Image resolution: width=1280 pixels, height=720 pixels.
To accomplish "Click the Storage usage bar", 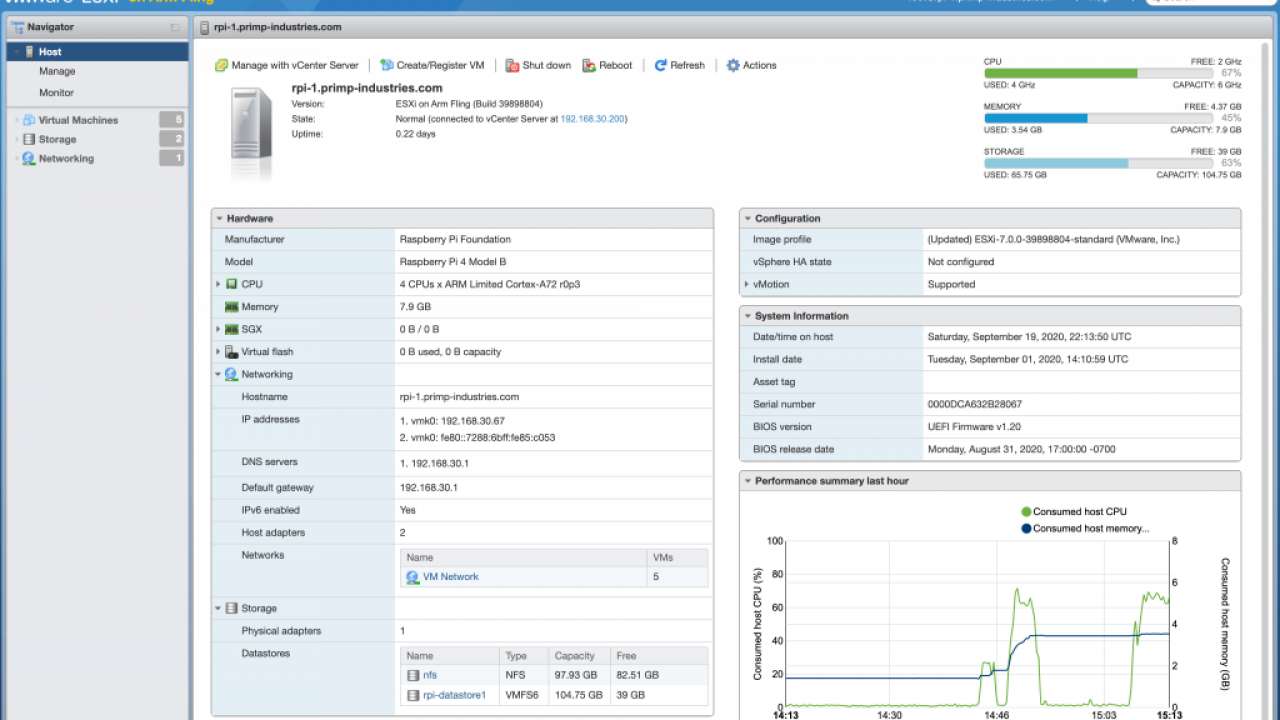I will [x=1099, y=163].
